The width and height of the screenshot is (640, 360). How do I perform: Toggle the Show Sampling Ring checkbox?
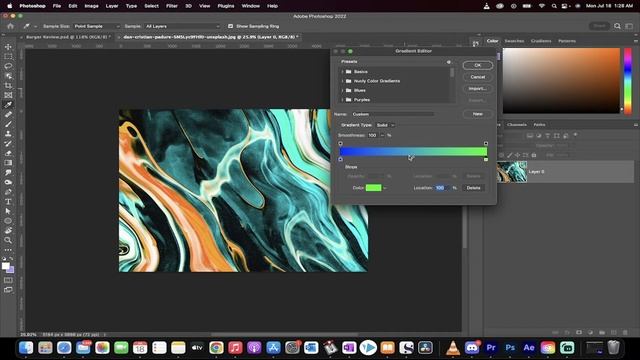(230, 26)
